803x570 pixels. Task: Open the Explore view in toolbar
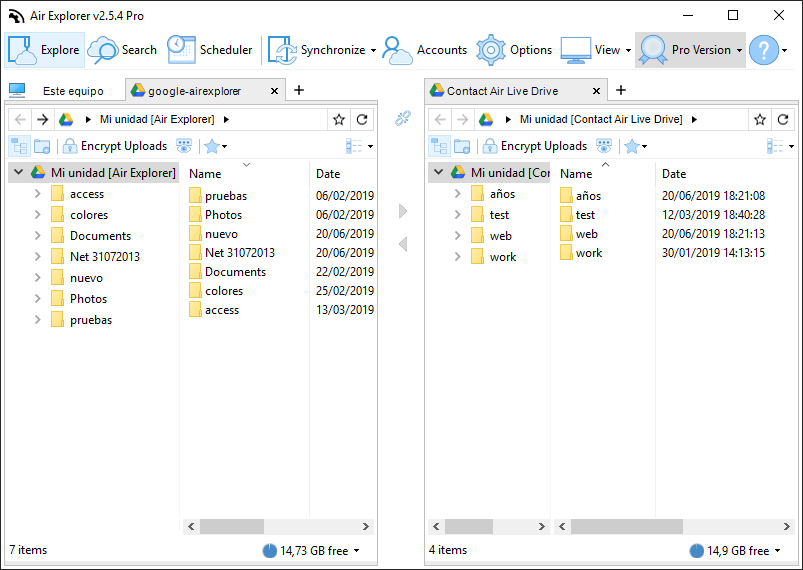click(x=45, y=50)
